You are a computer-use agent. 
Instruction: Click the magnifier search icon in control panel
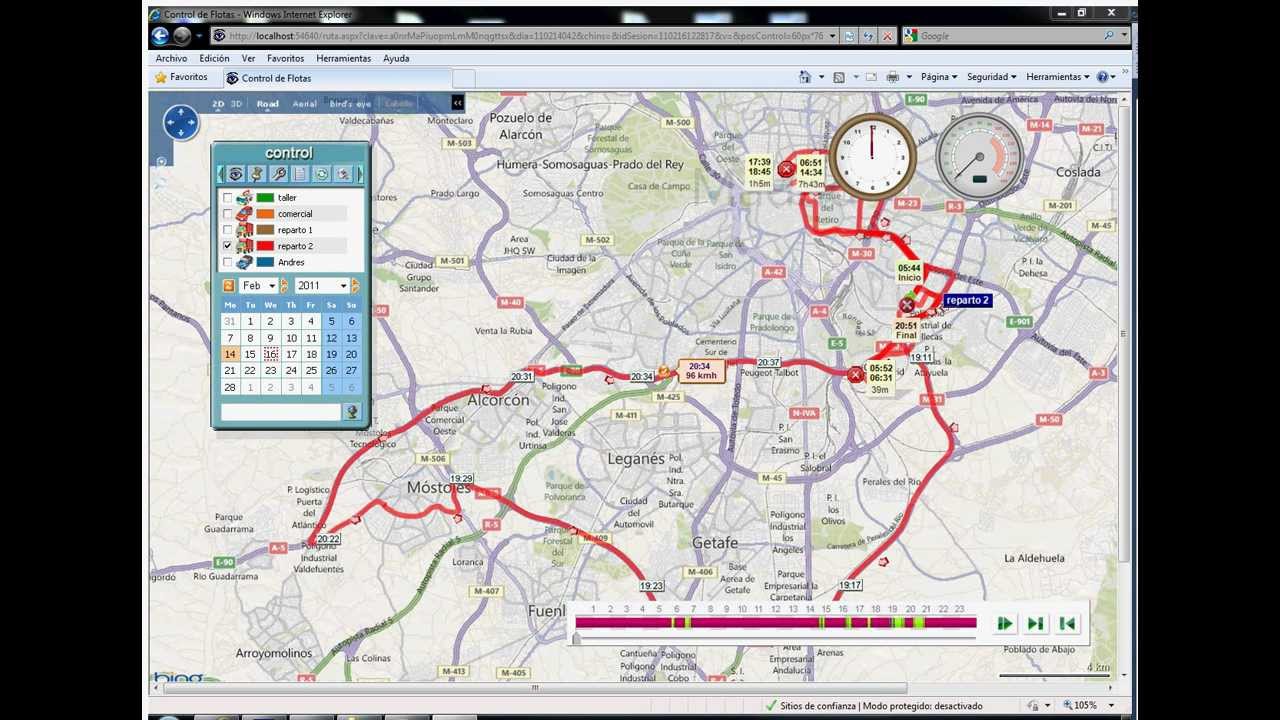(279, 174)
